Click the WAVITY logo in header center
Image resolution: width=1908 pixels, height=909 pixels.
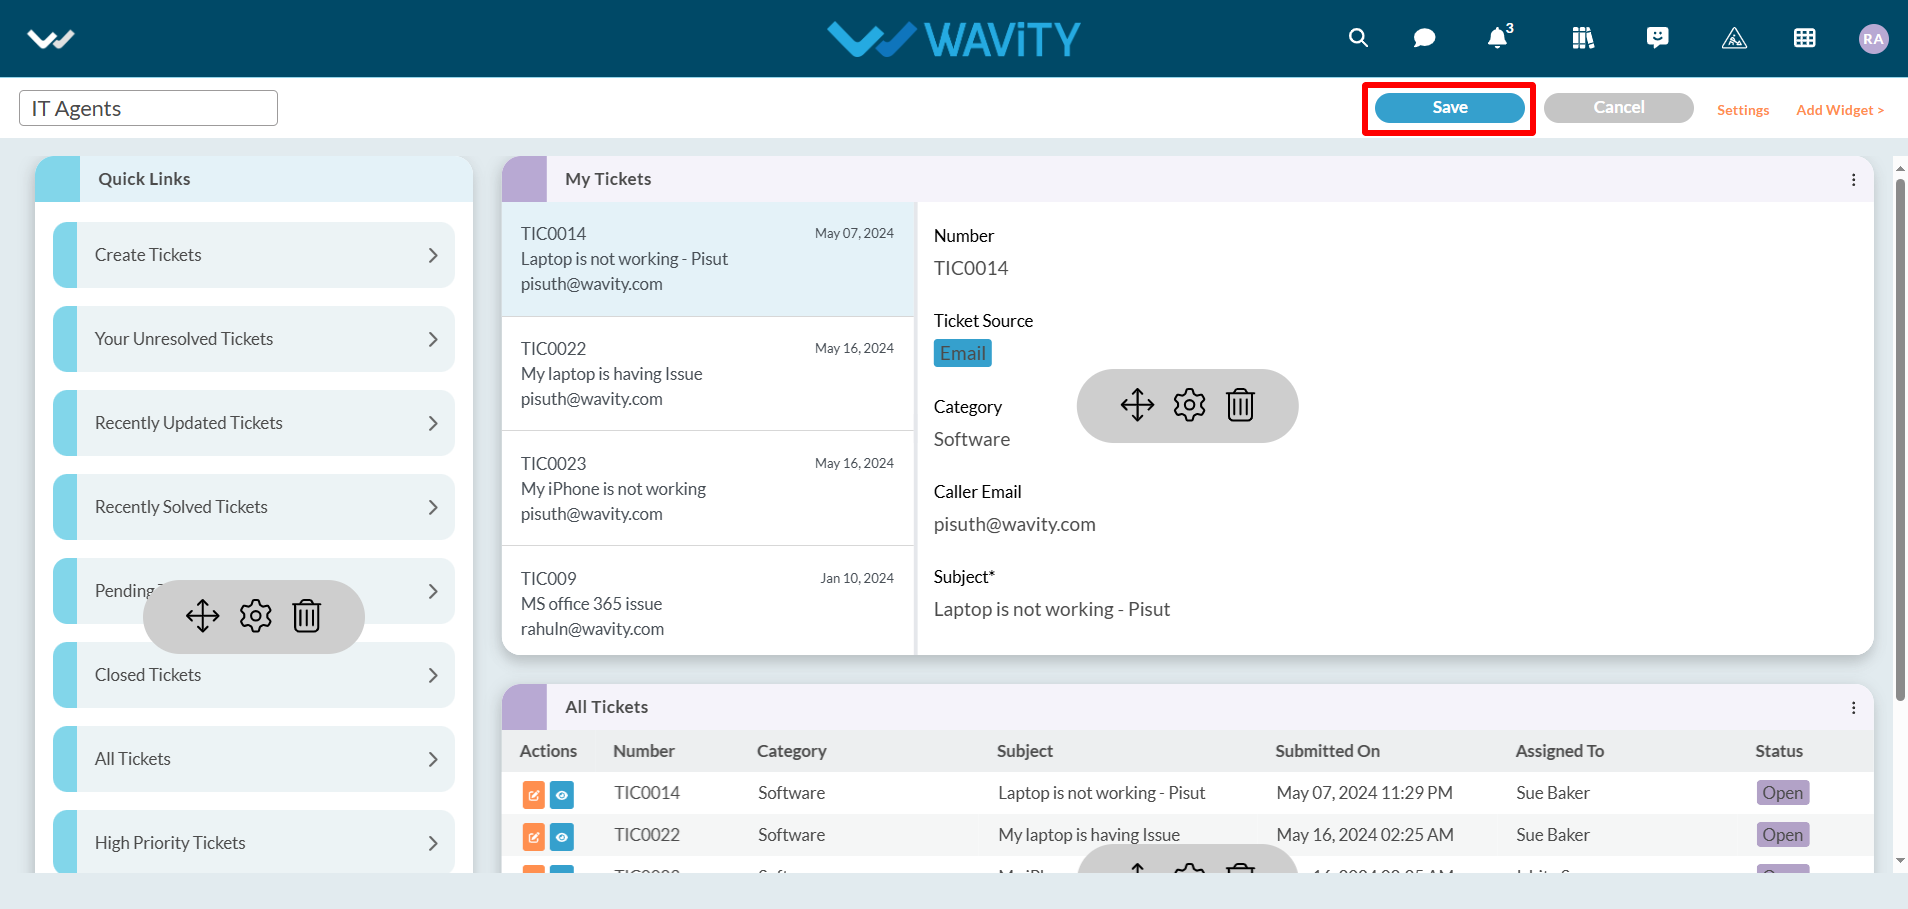tap(954, 39)
